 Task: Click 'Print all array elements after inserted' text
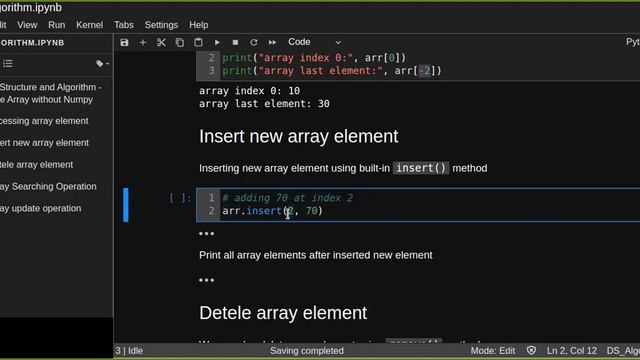tap(316, 255)
